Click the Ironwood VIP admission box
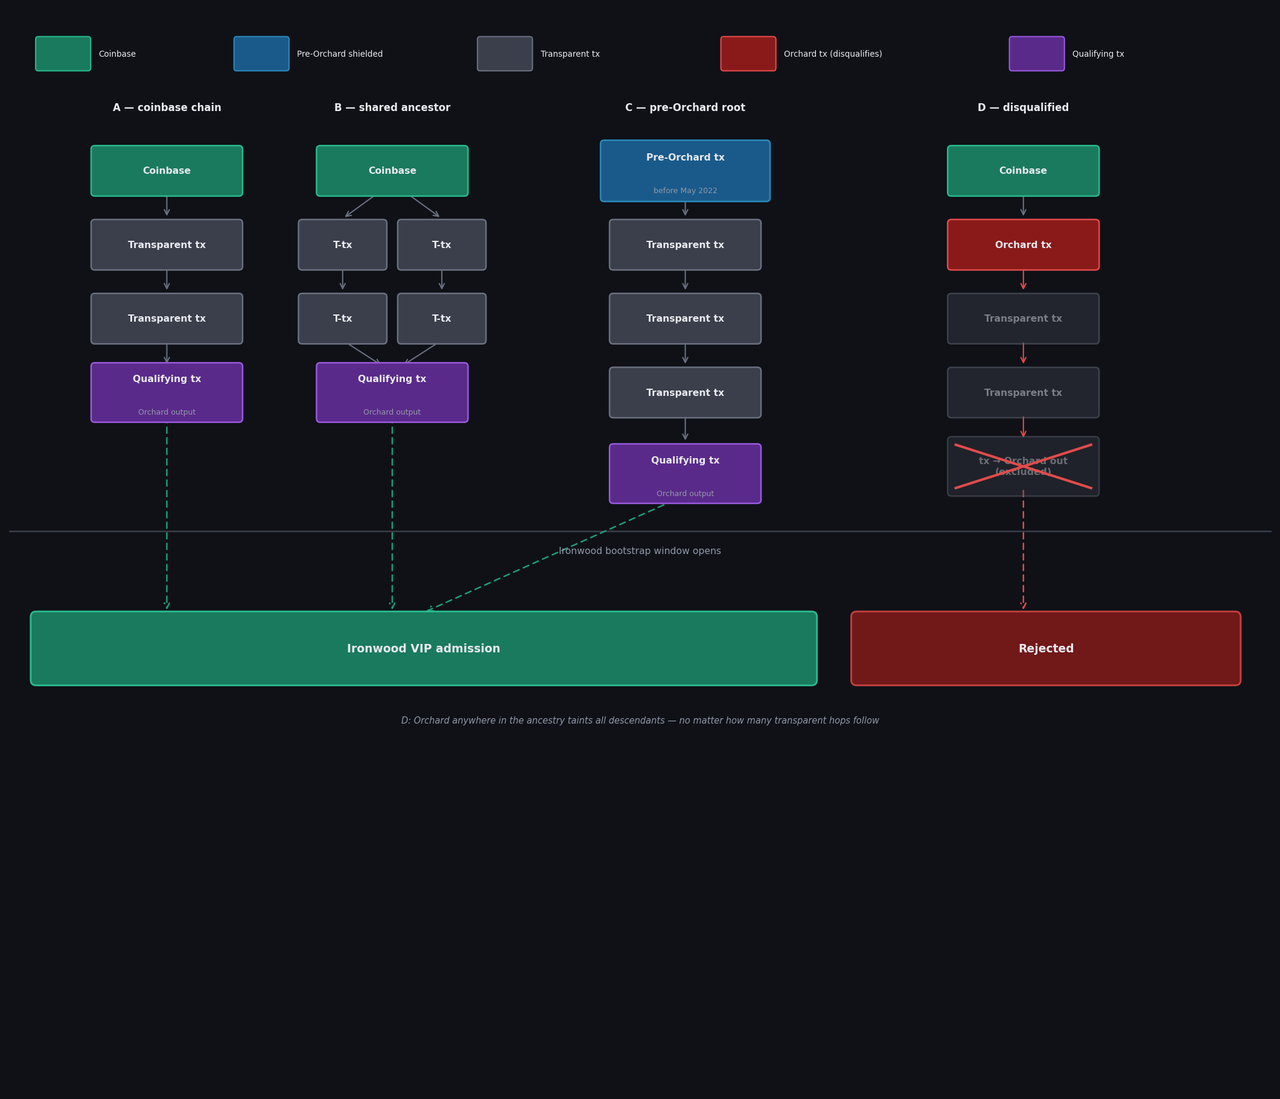 pyautogui.click(x=424, y=648)
